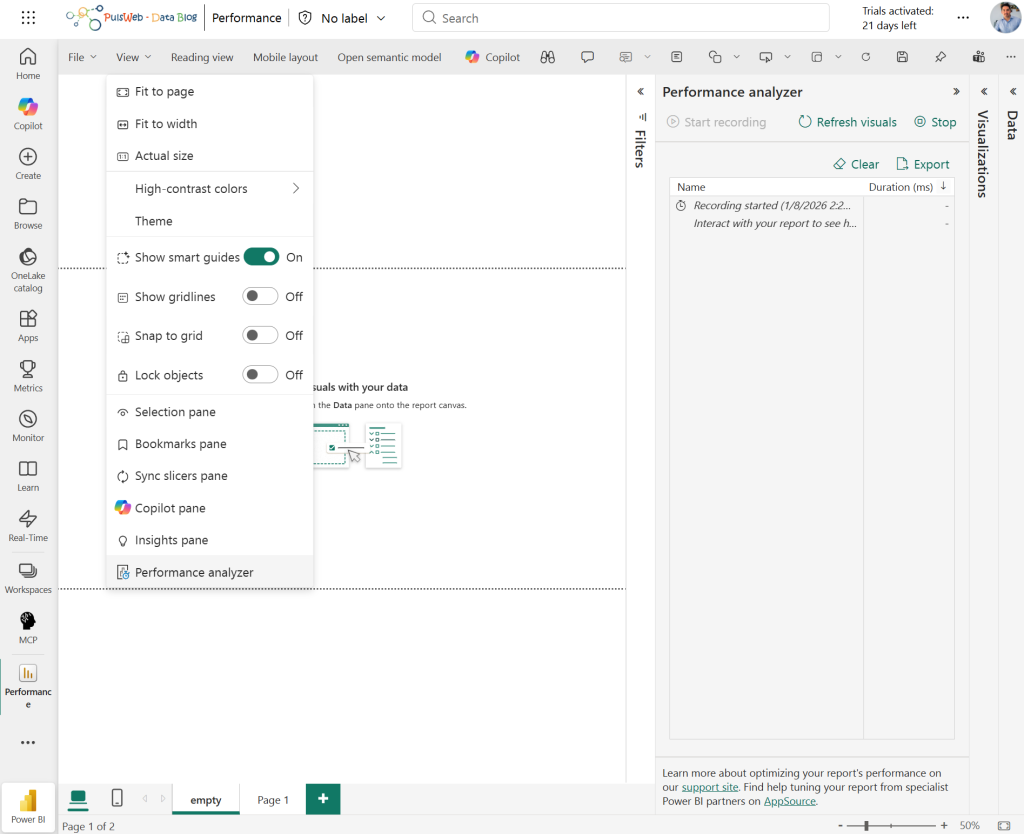Switch to the Page 1 tab

point(273,800)
